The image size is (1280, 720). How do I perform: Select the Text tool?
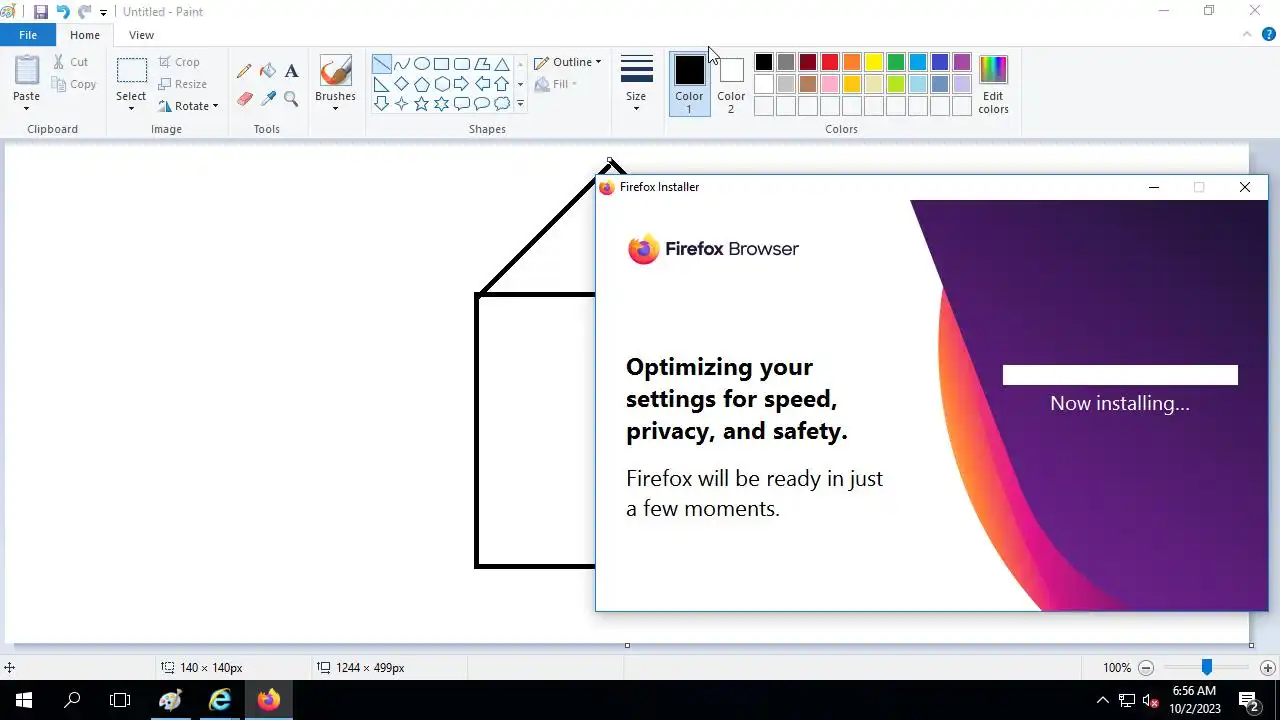coord(291,71)
